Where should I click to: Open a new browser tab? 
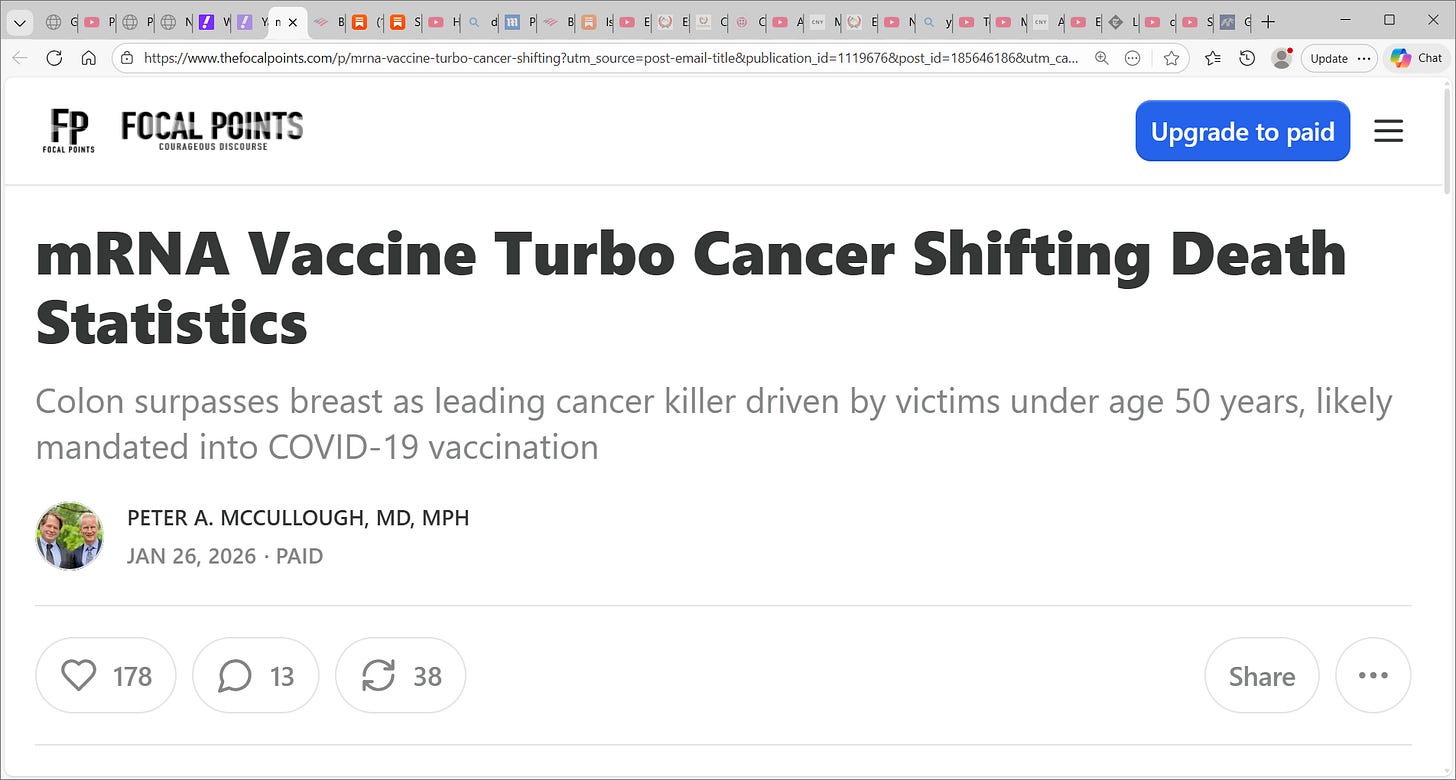point(1268,21)
